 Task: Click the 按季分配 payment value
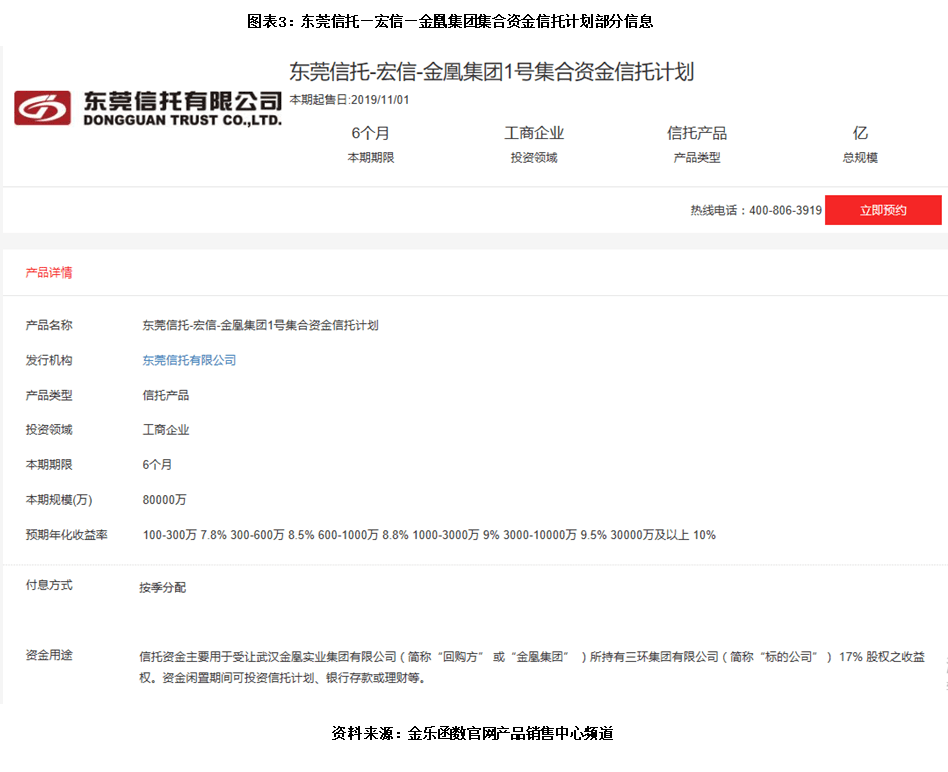pyautogui.click(x=163, y=588)
